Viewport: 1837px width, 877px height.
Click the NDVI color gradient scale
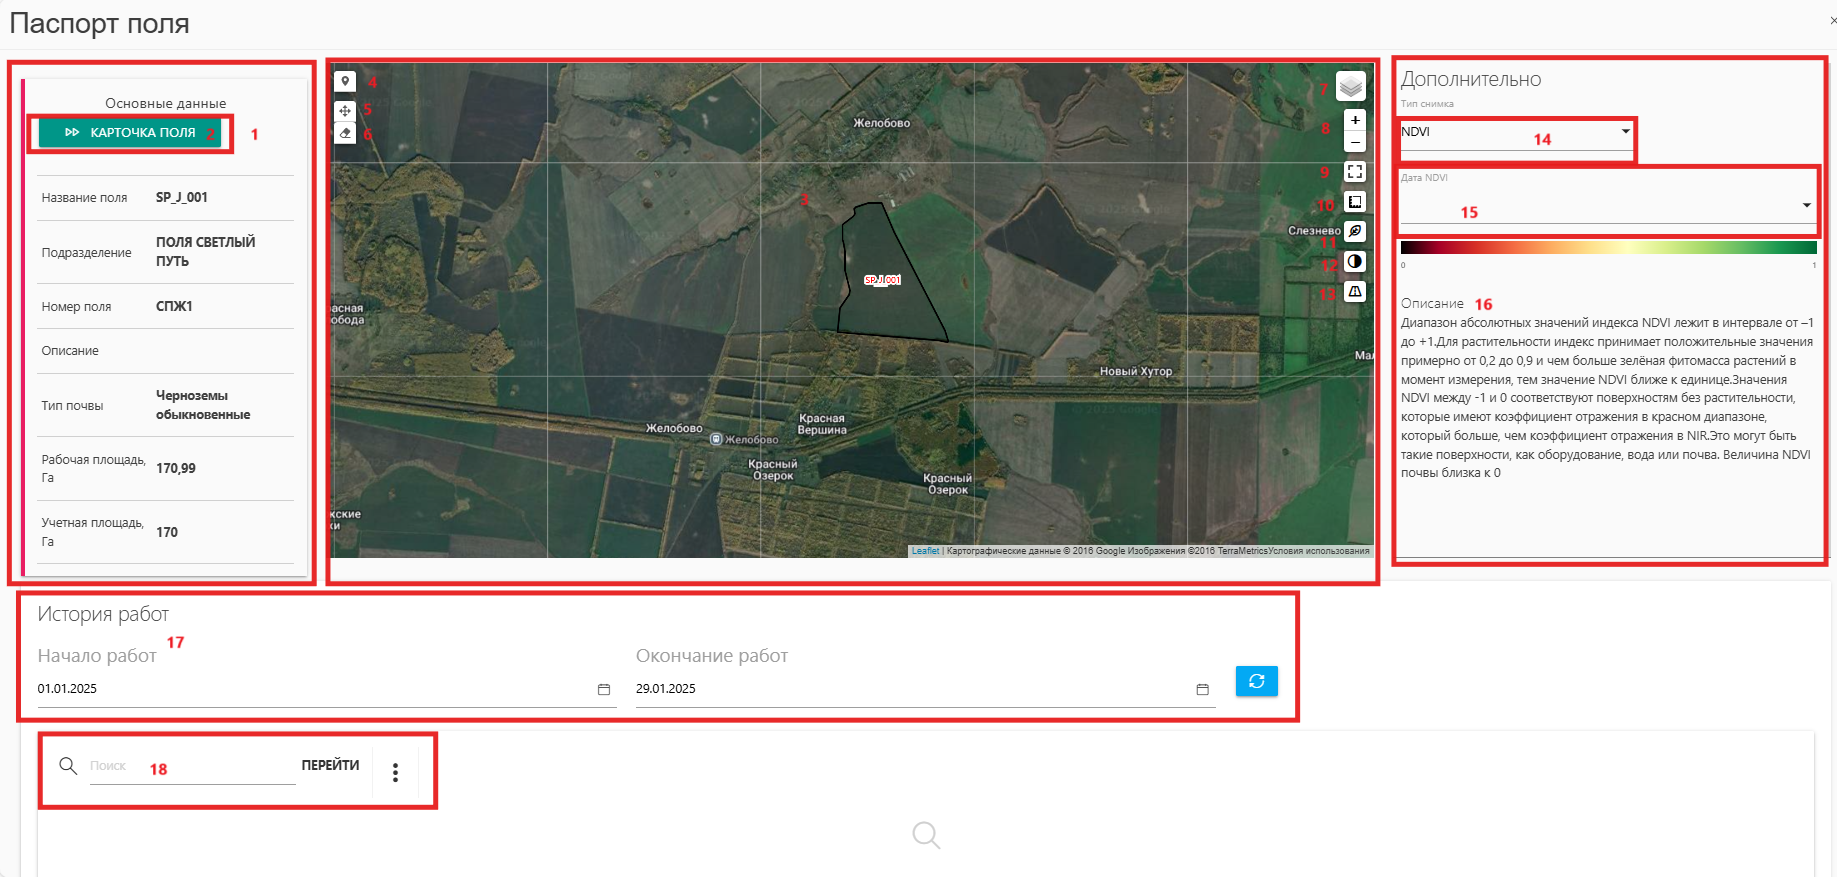(x=1608, y=247)
